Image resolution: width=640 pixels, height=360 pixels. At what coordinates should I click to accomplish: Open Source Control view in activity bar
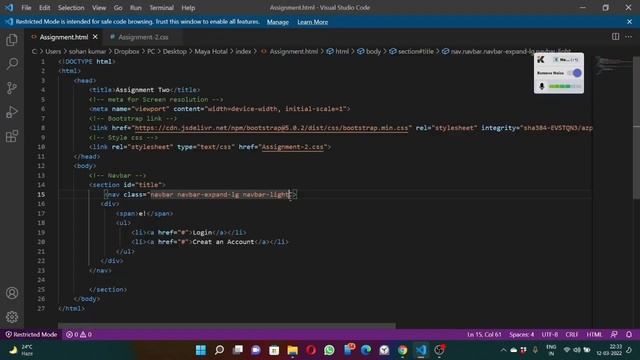[12, 88]
